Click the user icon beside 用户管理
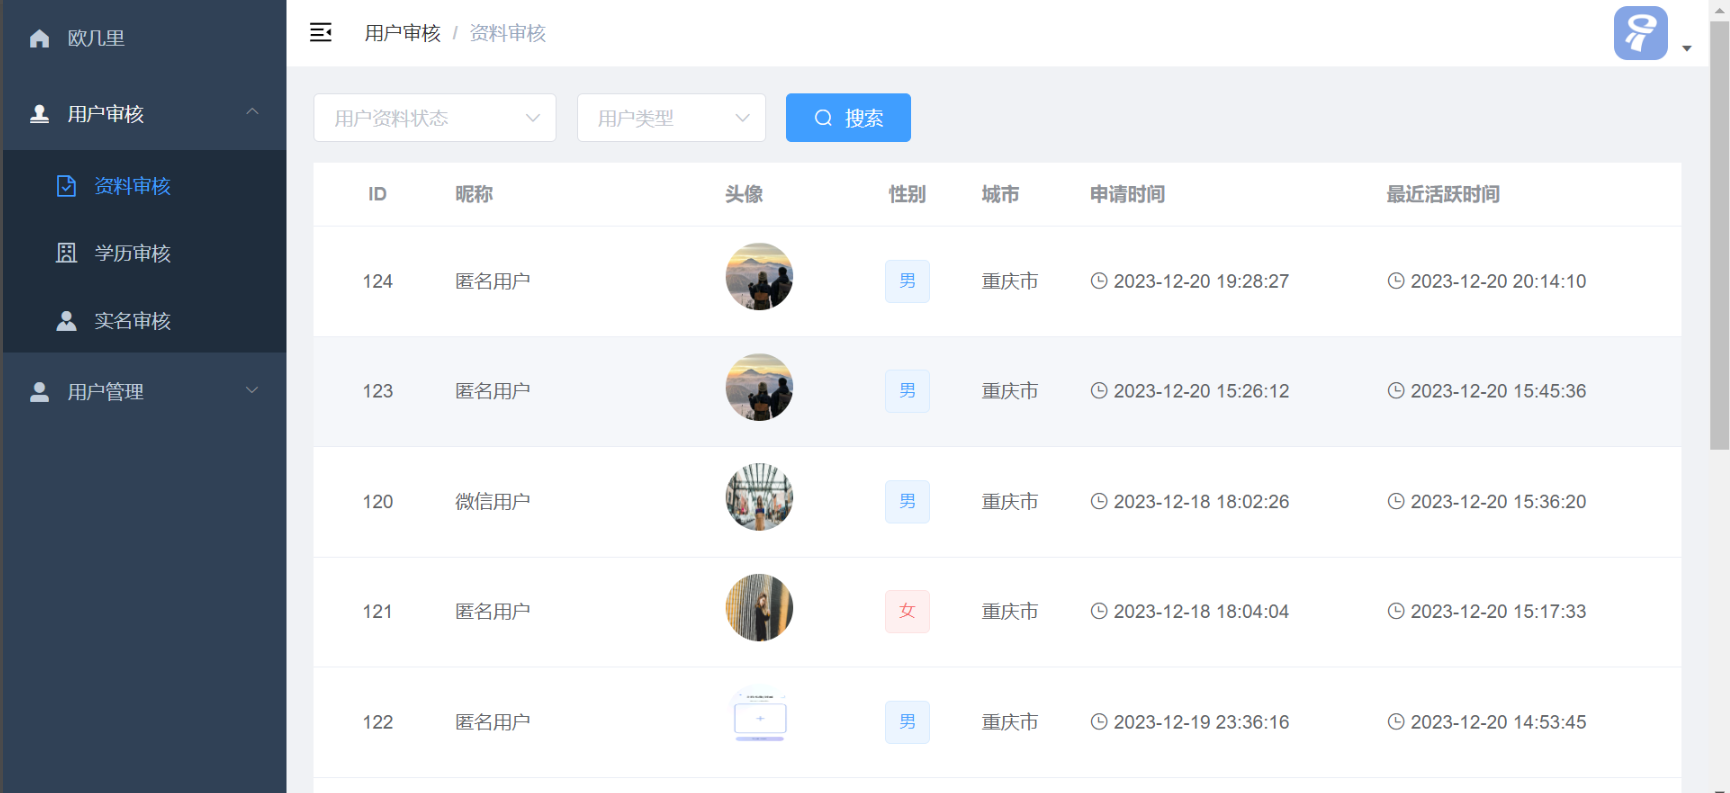 40,392
